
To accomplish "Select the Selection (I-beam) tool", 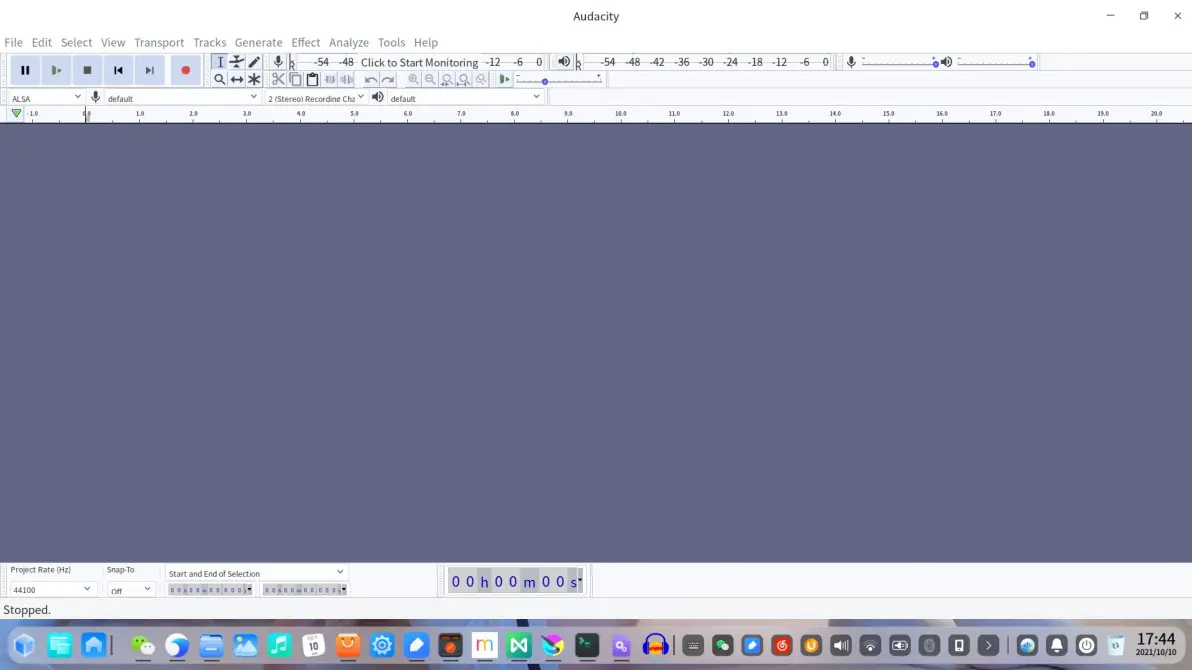I will (220, 62).
